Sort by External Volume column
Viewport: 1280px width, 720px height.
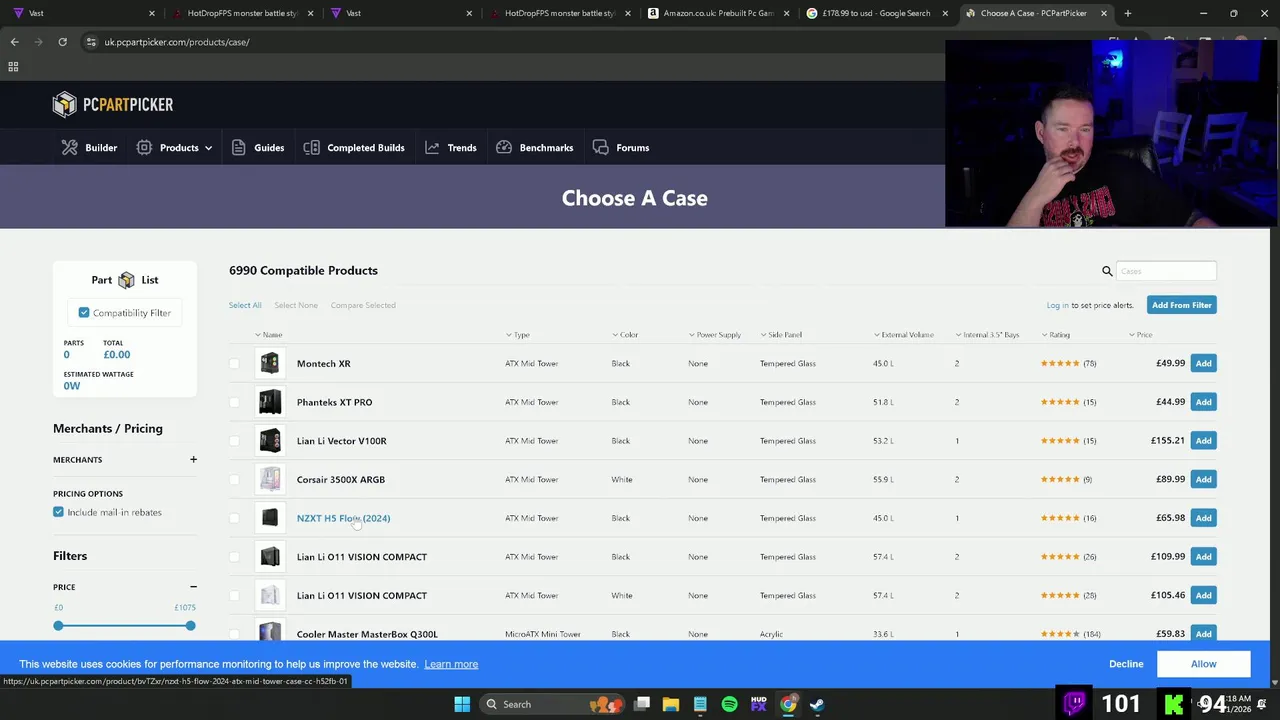click(x=904, y=335)
